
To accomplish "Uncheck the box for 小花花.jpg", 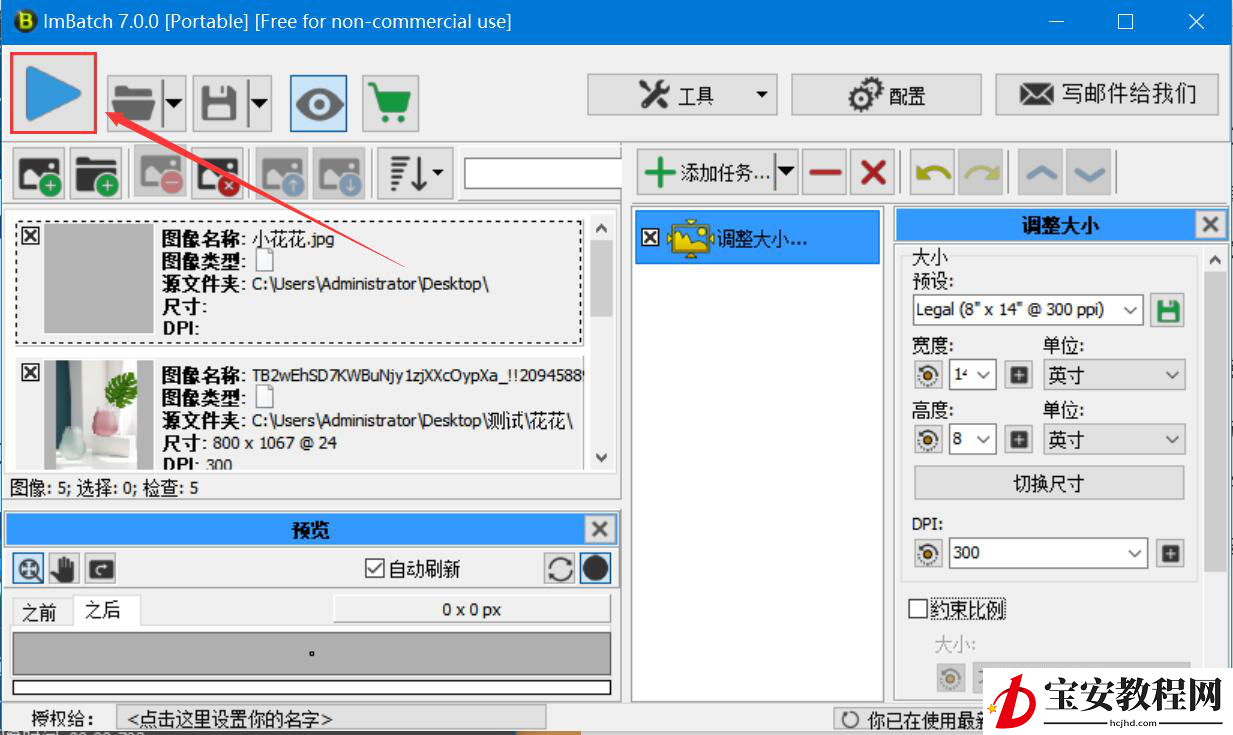I will pos(31,236).
